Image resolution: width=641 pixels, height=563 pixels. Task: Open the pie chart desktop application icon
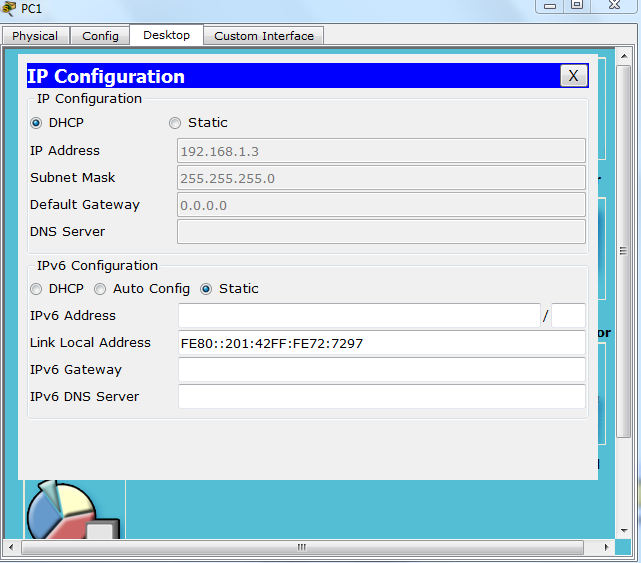click(x=74, y=510)
